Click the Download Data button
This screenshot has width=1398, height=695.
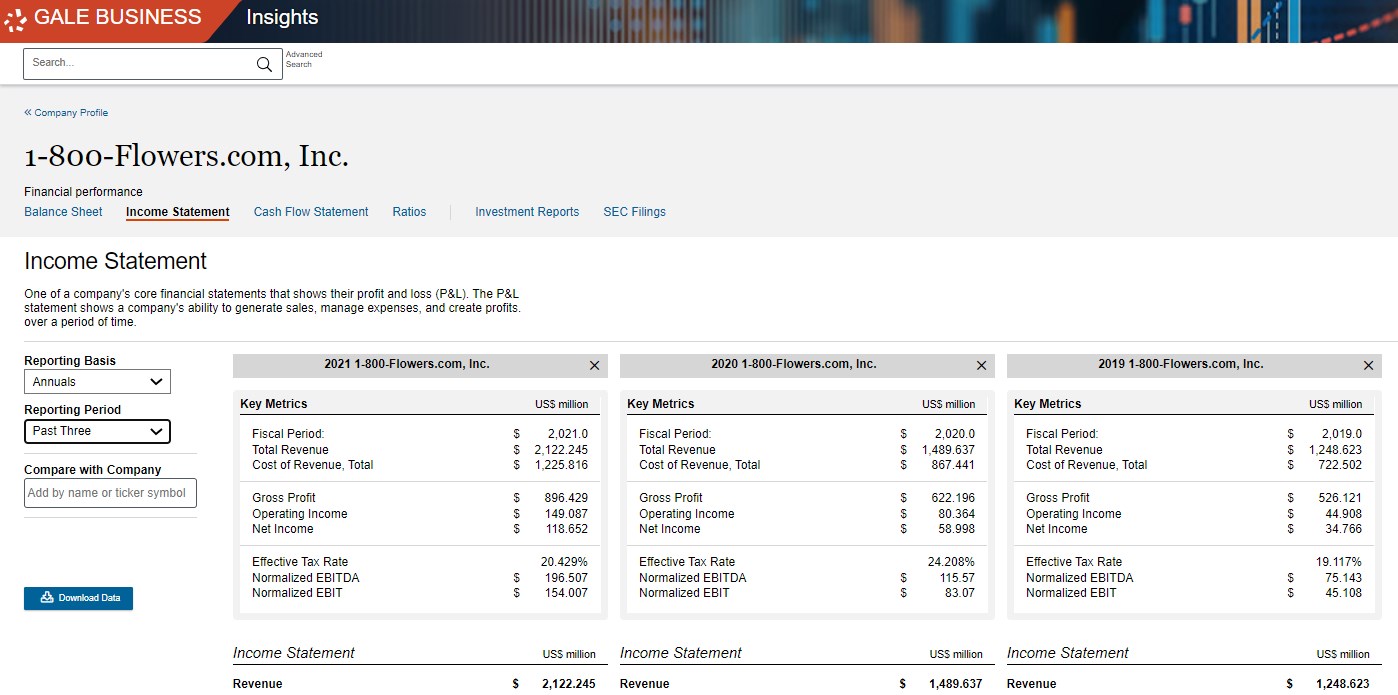(x=78, y=598)
